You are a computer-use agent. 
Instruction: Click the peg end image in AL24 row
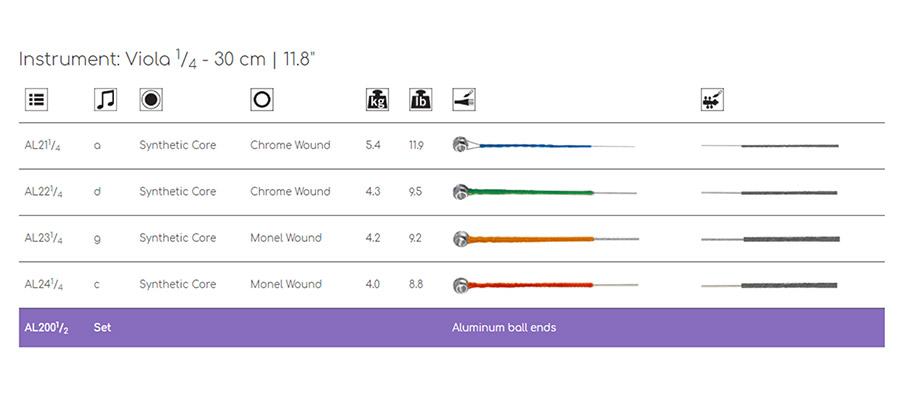769,285
